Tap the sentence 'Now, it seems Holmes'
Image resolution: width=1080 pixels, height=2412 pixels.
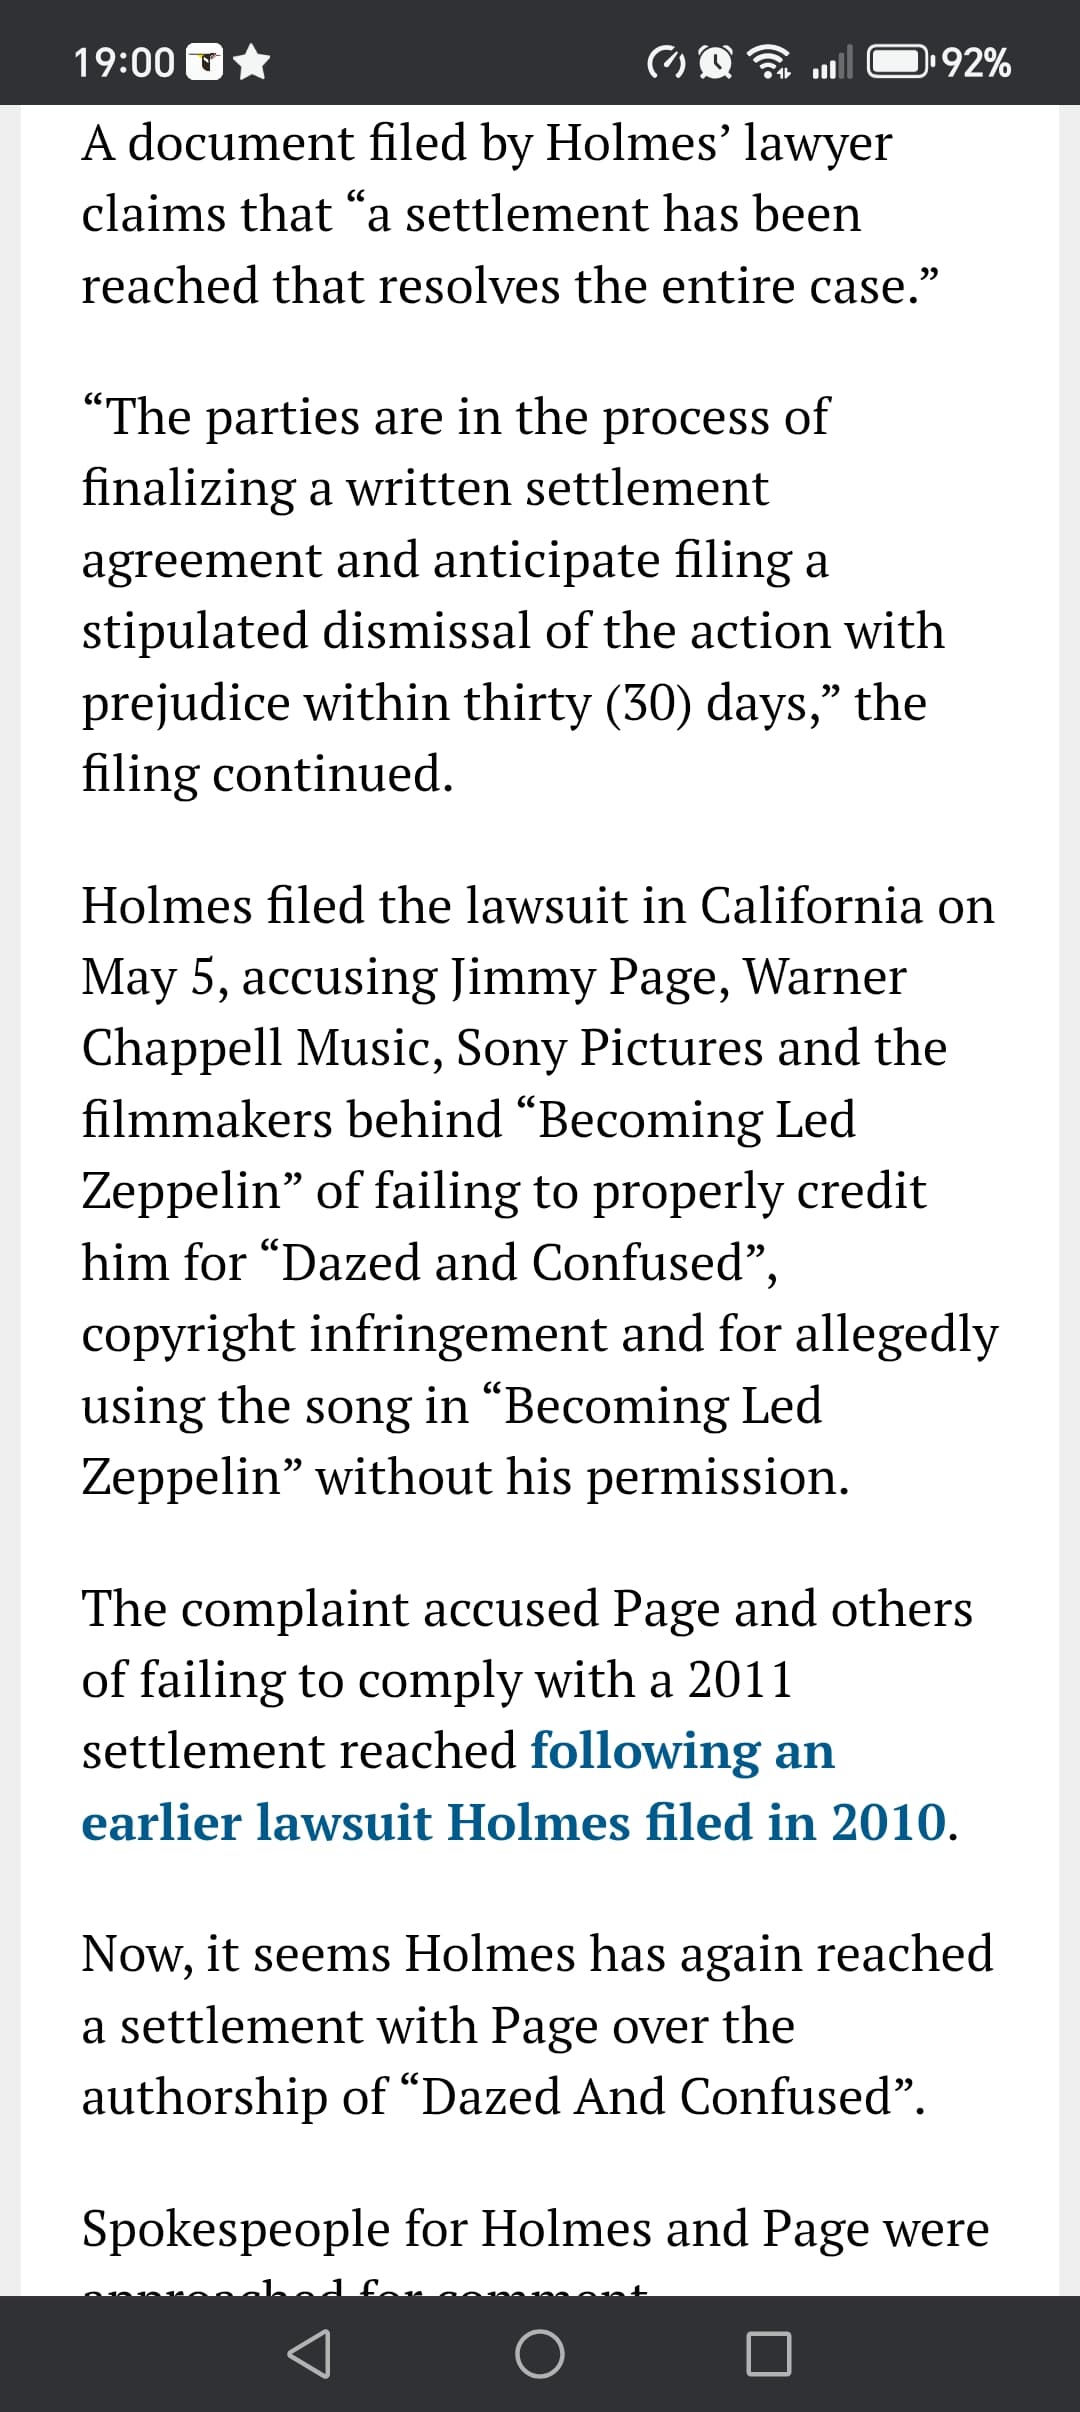pyautogui.click(x=538, y=2024)
